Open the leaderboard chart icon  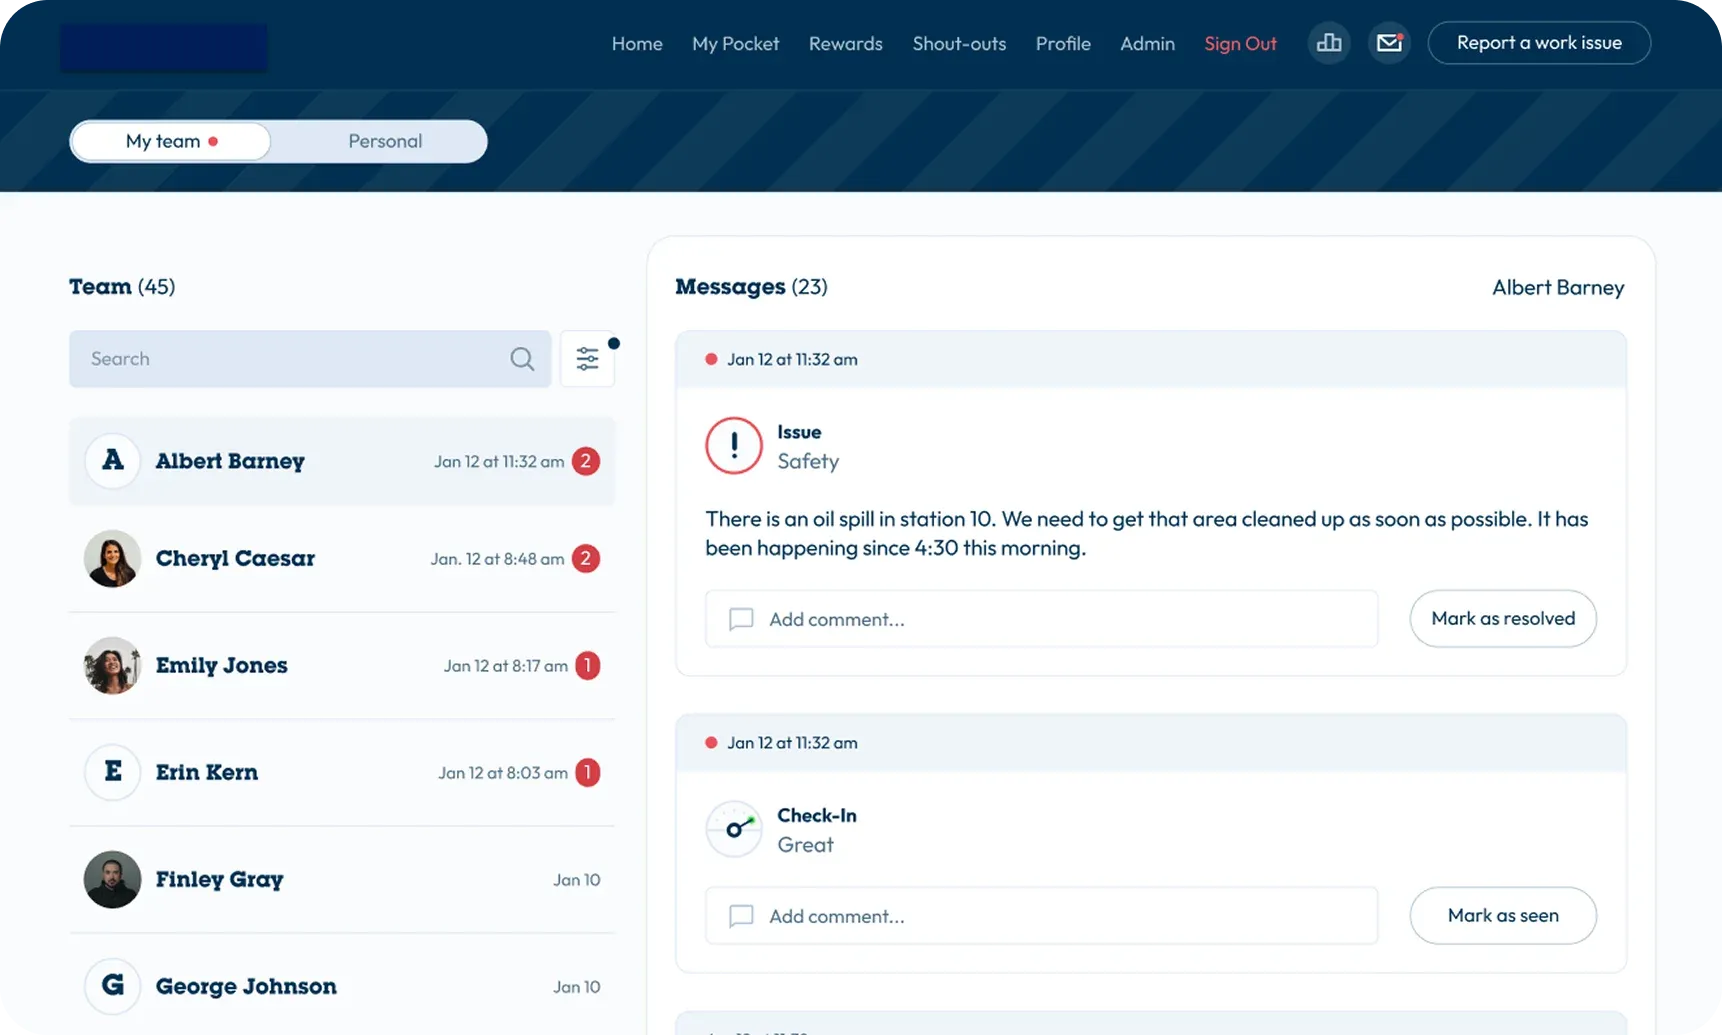1328,43
